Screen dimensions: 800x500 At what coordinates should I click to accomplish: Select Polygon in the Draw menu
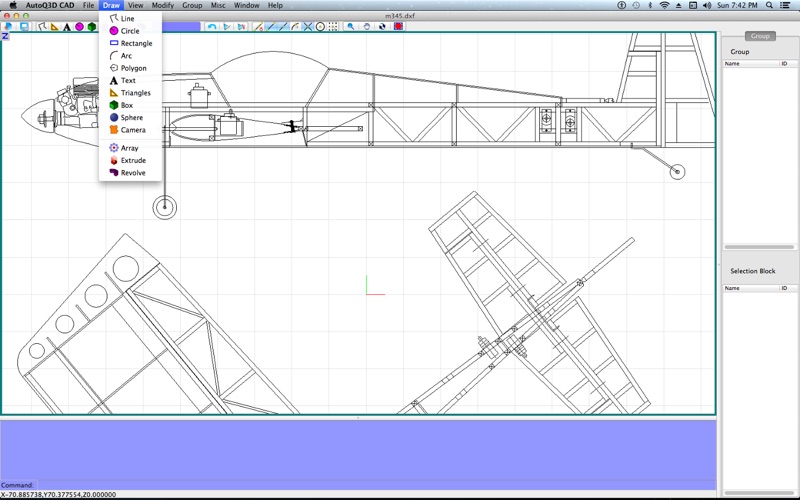point(133,68)
